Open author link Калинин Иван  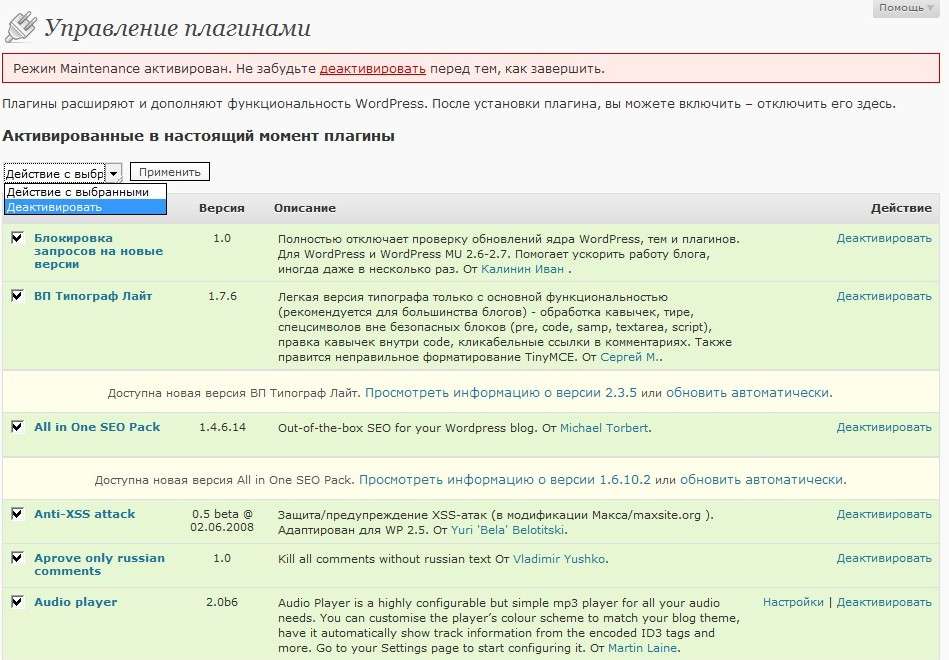[522, 269]
